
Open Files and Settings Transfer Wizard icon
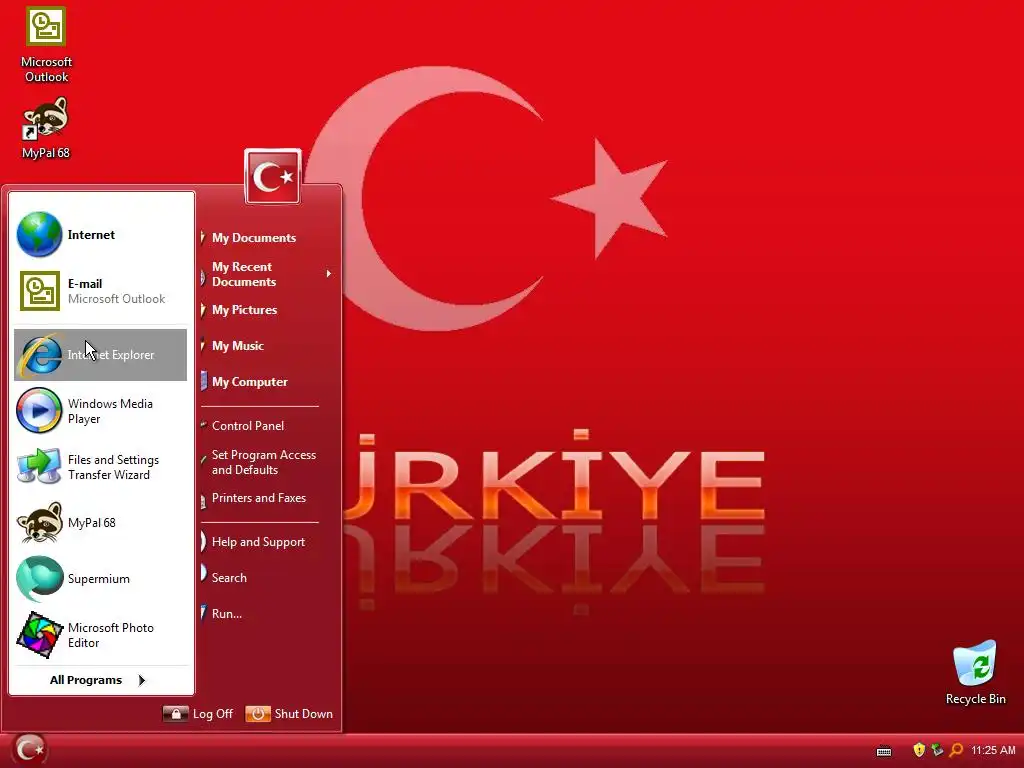(x=39, y=466)
